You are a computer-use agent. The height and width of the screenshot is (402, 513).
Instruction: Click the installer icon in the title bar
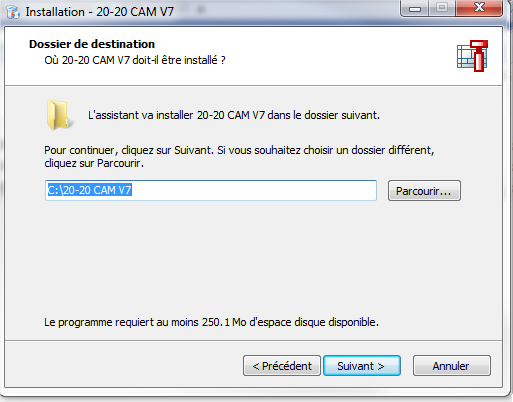[x=13, y=12]
